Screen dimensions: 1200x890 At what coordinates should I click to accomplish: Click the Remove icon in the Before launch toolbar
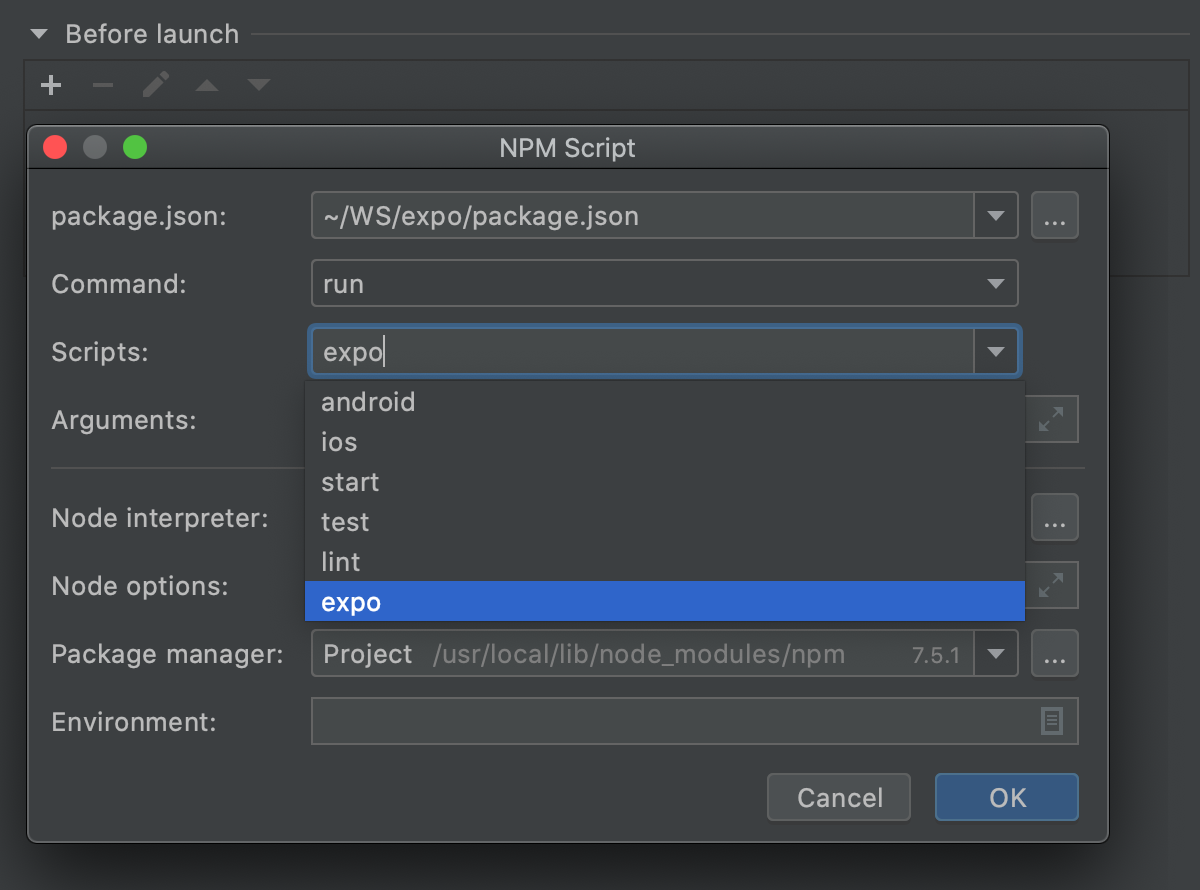103,85
